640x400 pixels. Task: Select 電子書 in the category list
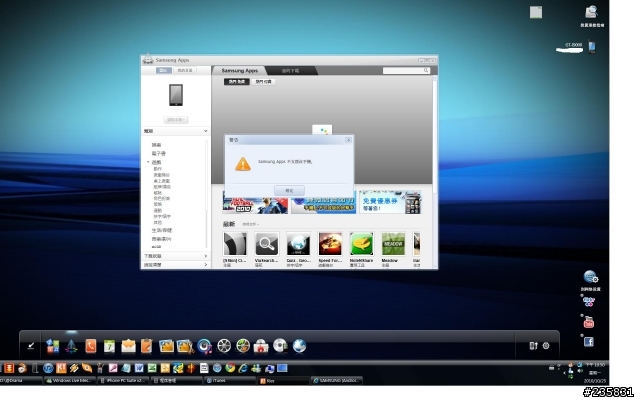[159, 153]
